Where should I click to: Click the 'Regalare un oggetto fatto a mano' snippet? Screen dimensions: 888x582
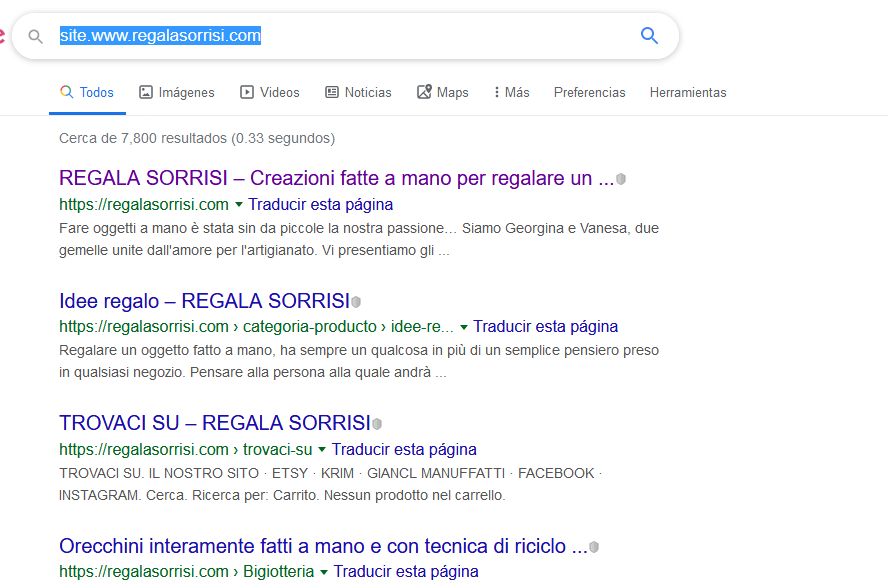point(358,361)
